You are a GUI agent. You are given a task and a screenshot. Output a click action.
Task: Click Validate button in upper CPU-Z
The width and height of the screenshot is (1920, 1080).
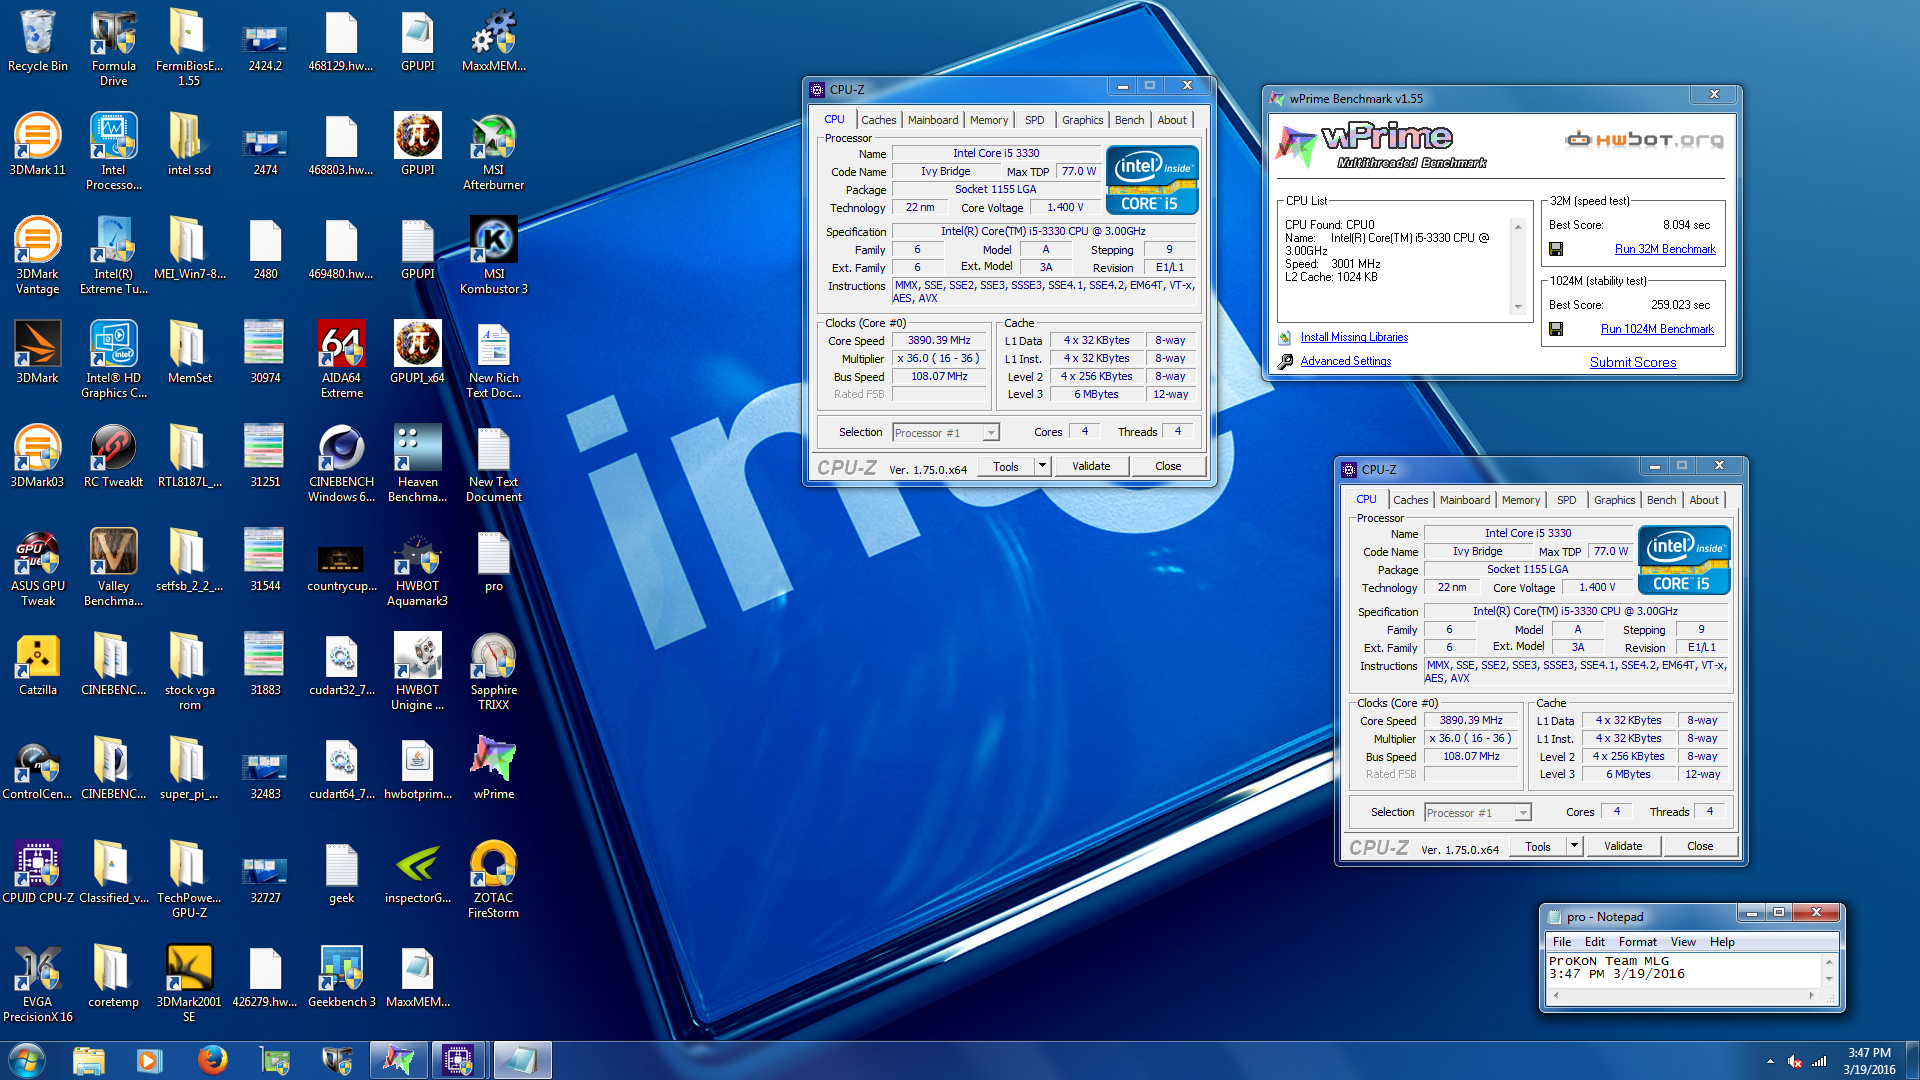[x=1091, y=466]
